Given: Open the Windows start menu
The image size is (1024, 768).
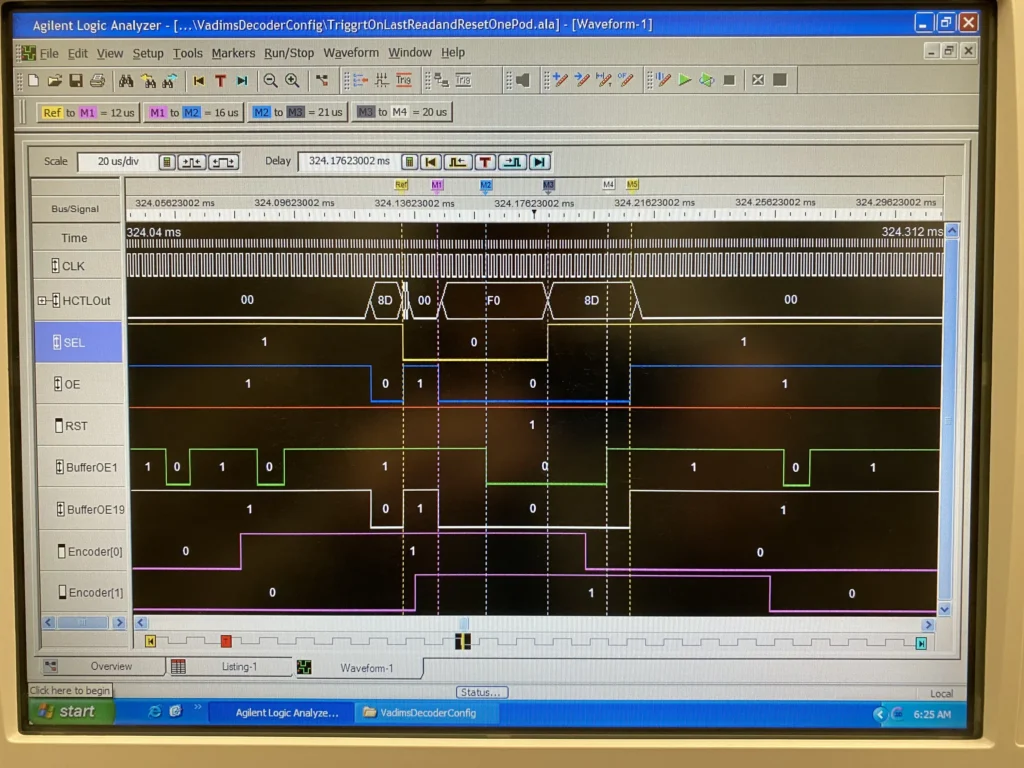Looking at the screenshot, I should click(x=71, y=712).
